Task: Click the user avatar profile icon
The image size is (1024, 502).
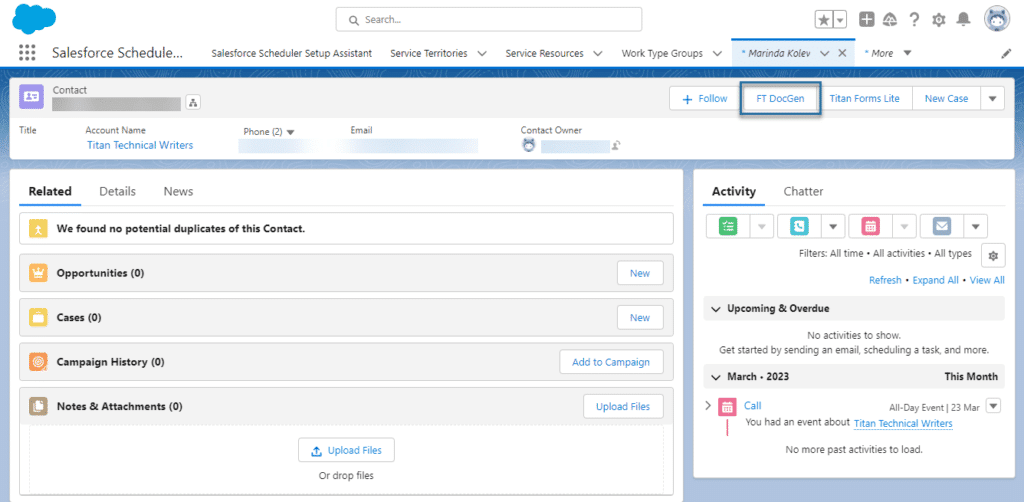Action: click(996, 19)
